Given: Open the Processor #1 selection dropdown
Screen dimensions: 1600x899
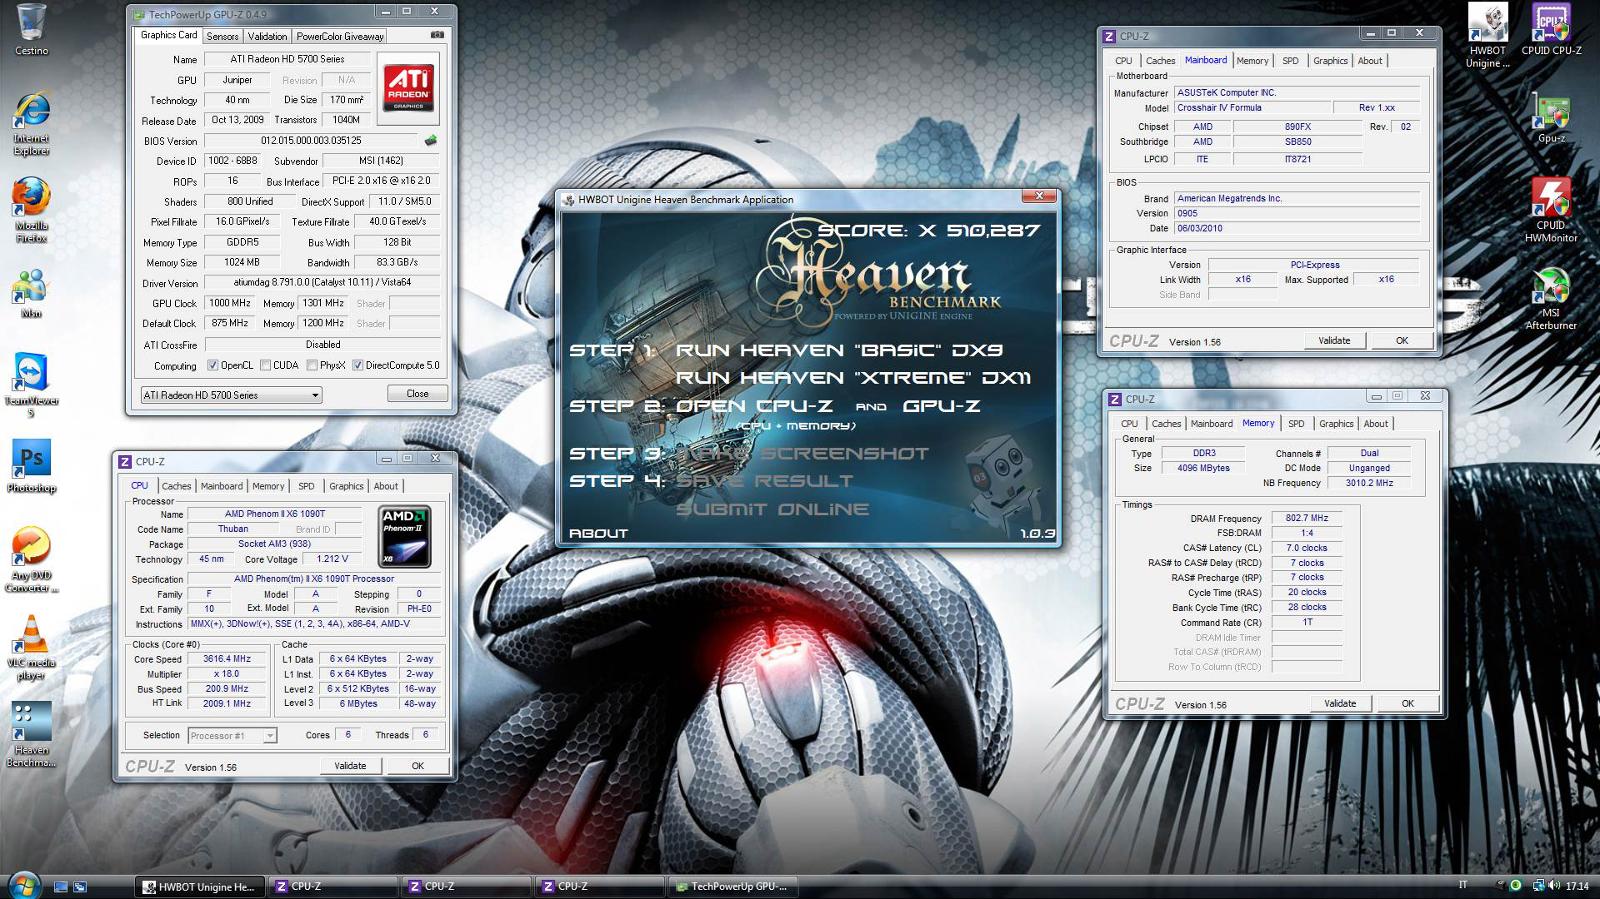Looking at the screenshot, I should click(x=232, y=736).
